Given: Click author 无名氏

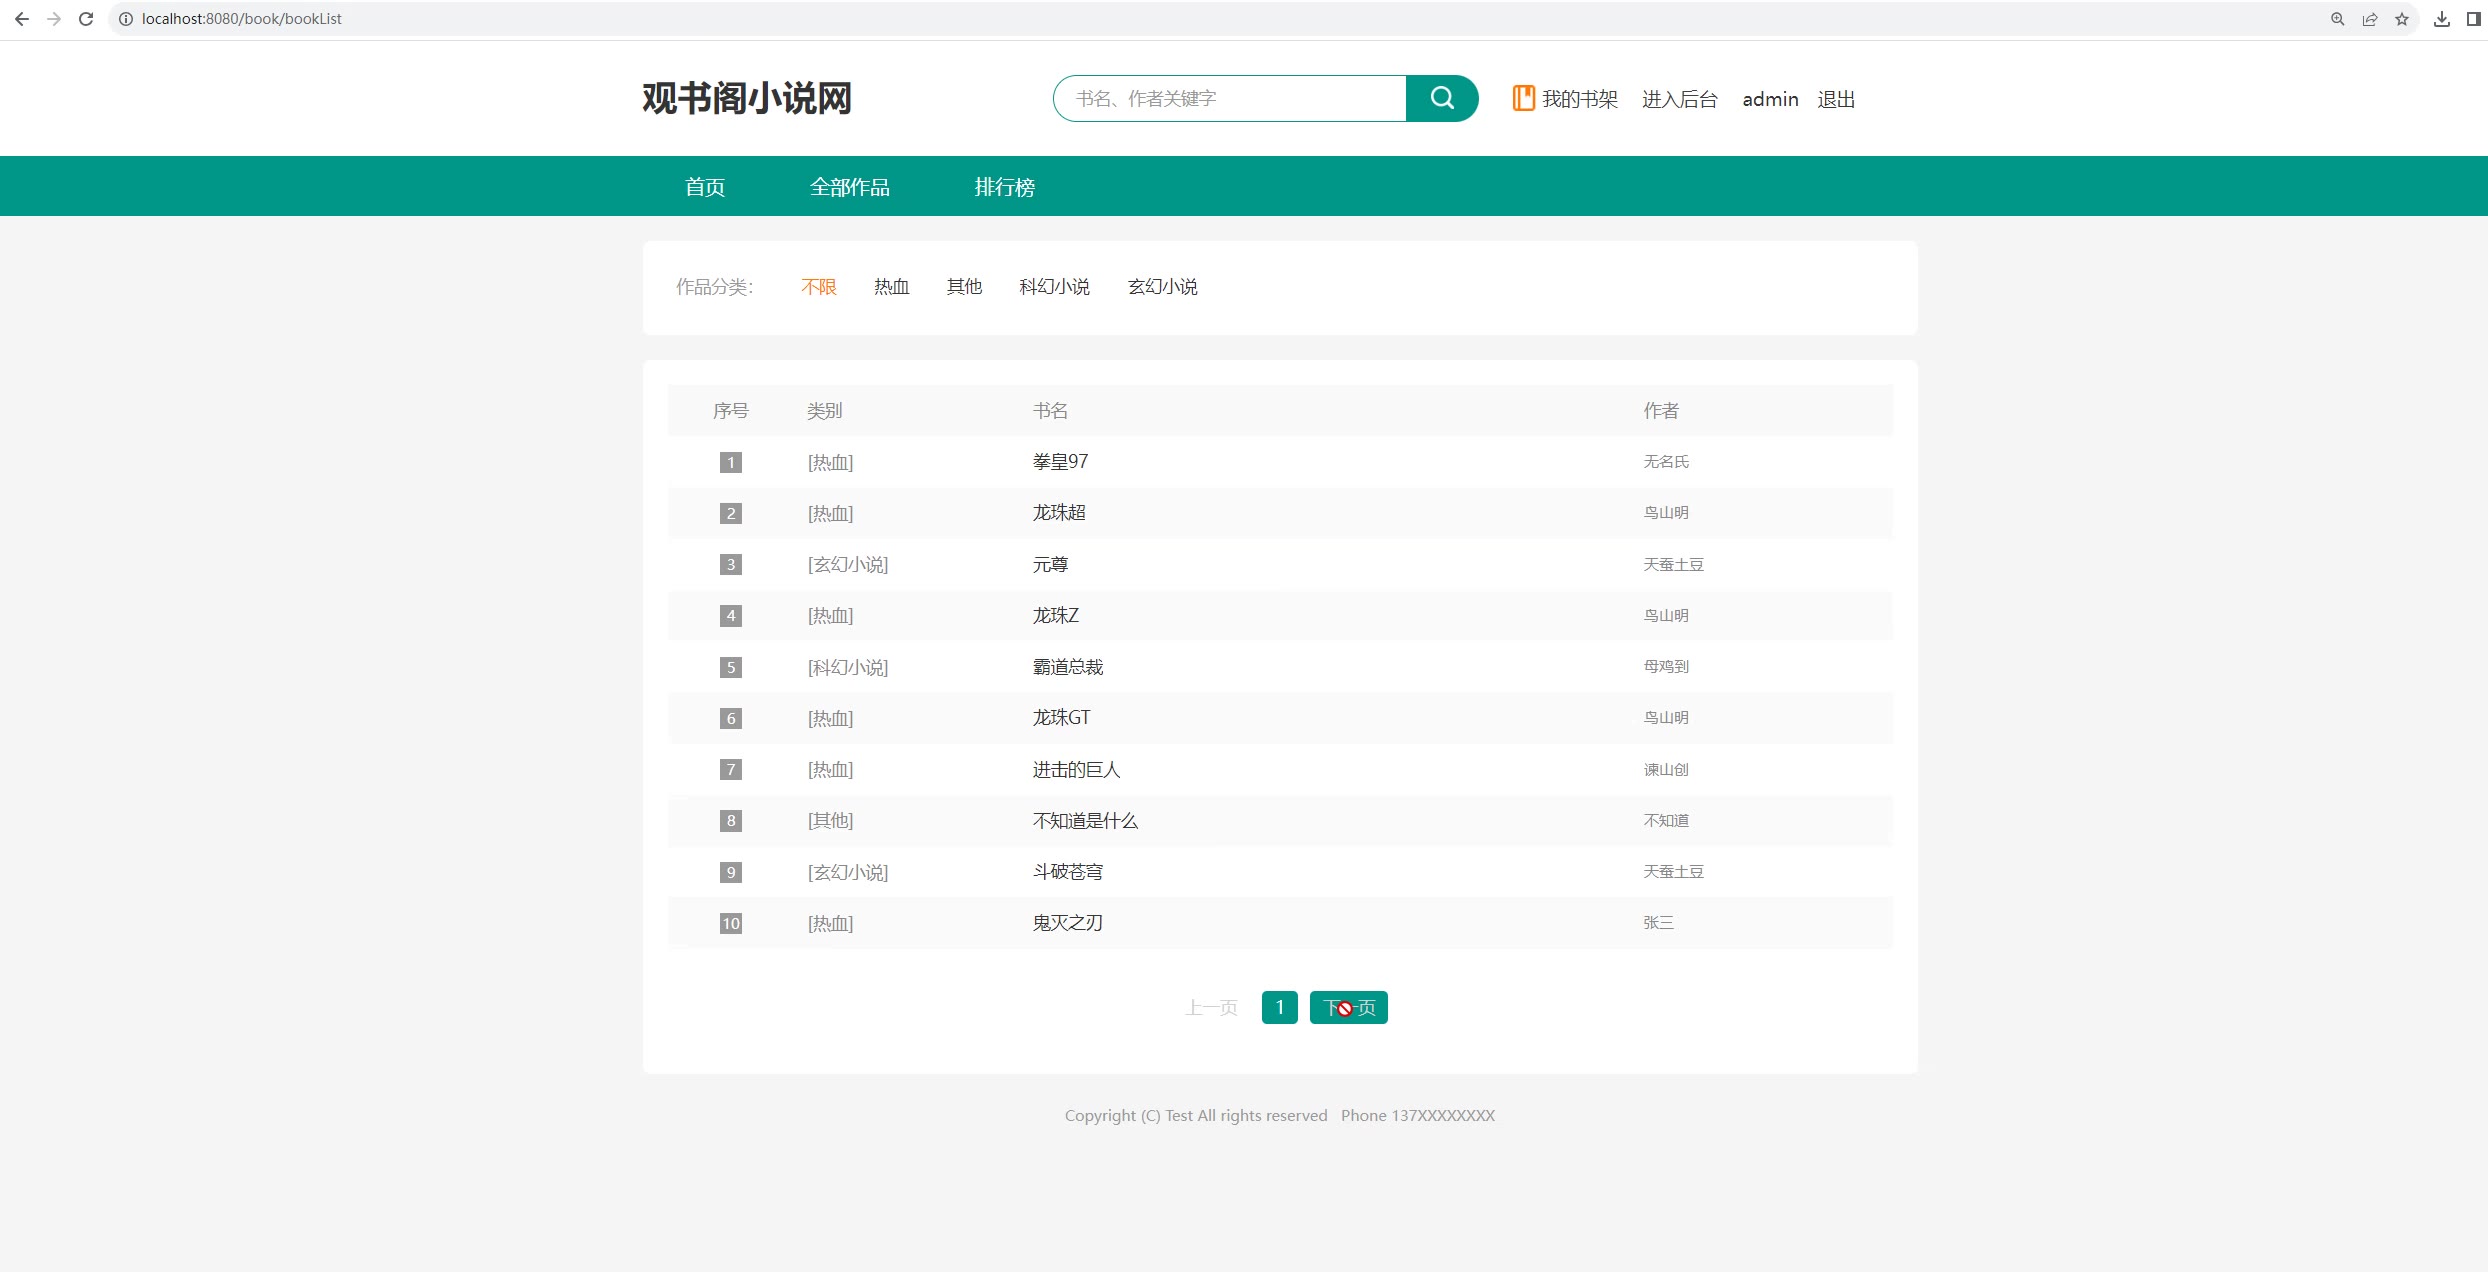Looking at the screenshot, I should point(1666,462).
